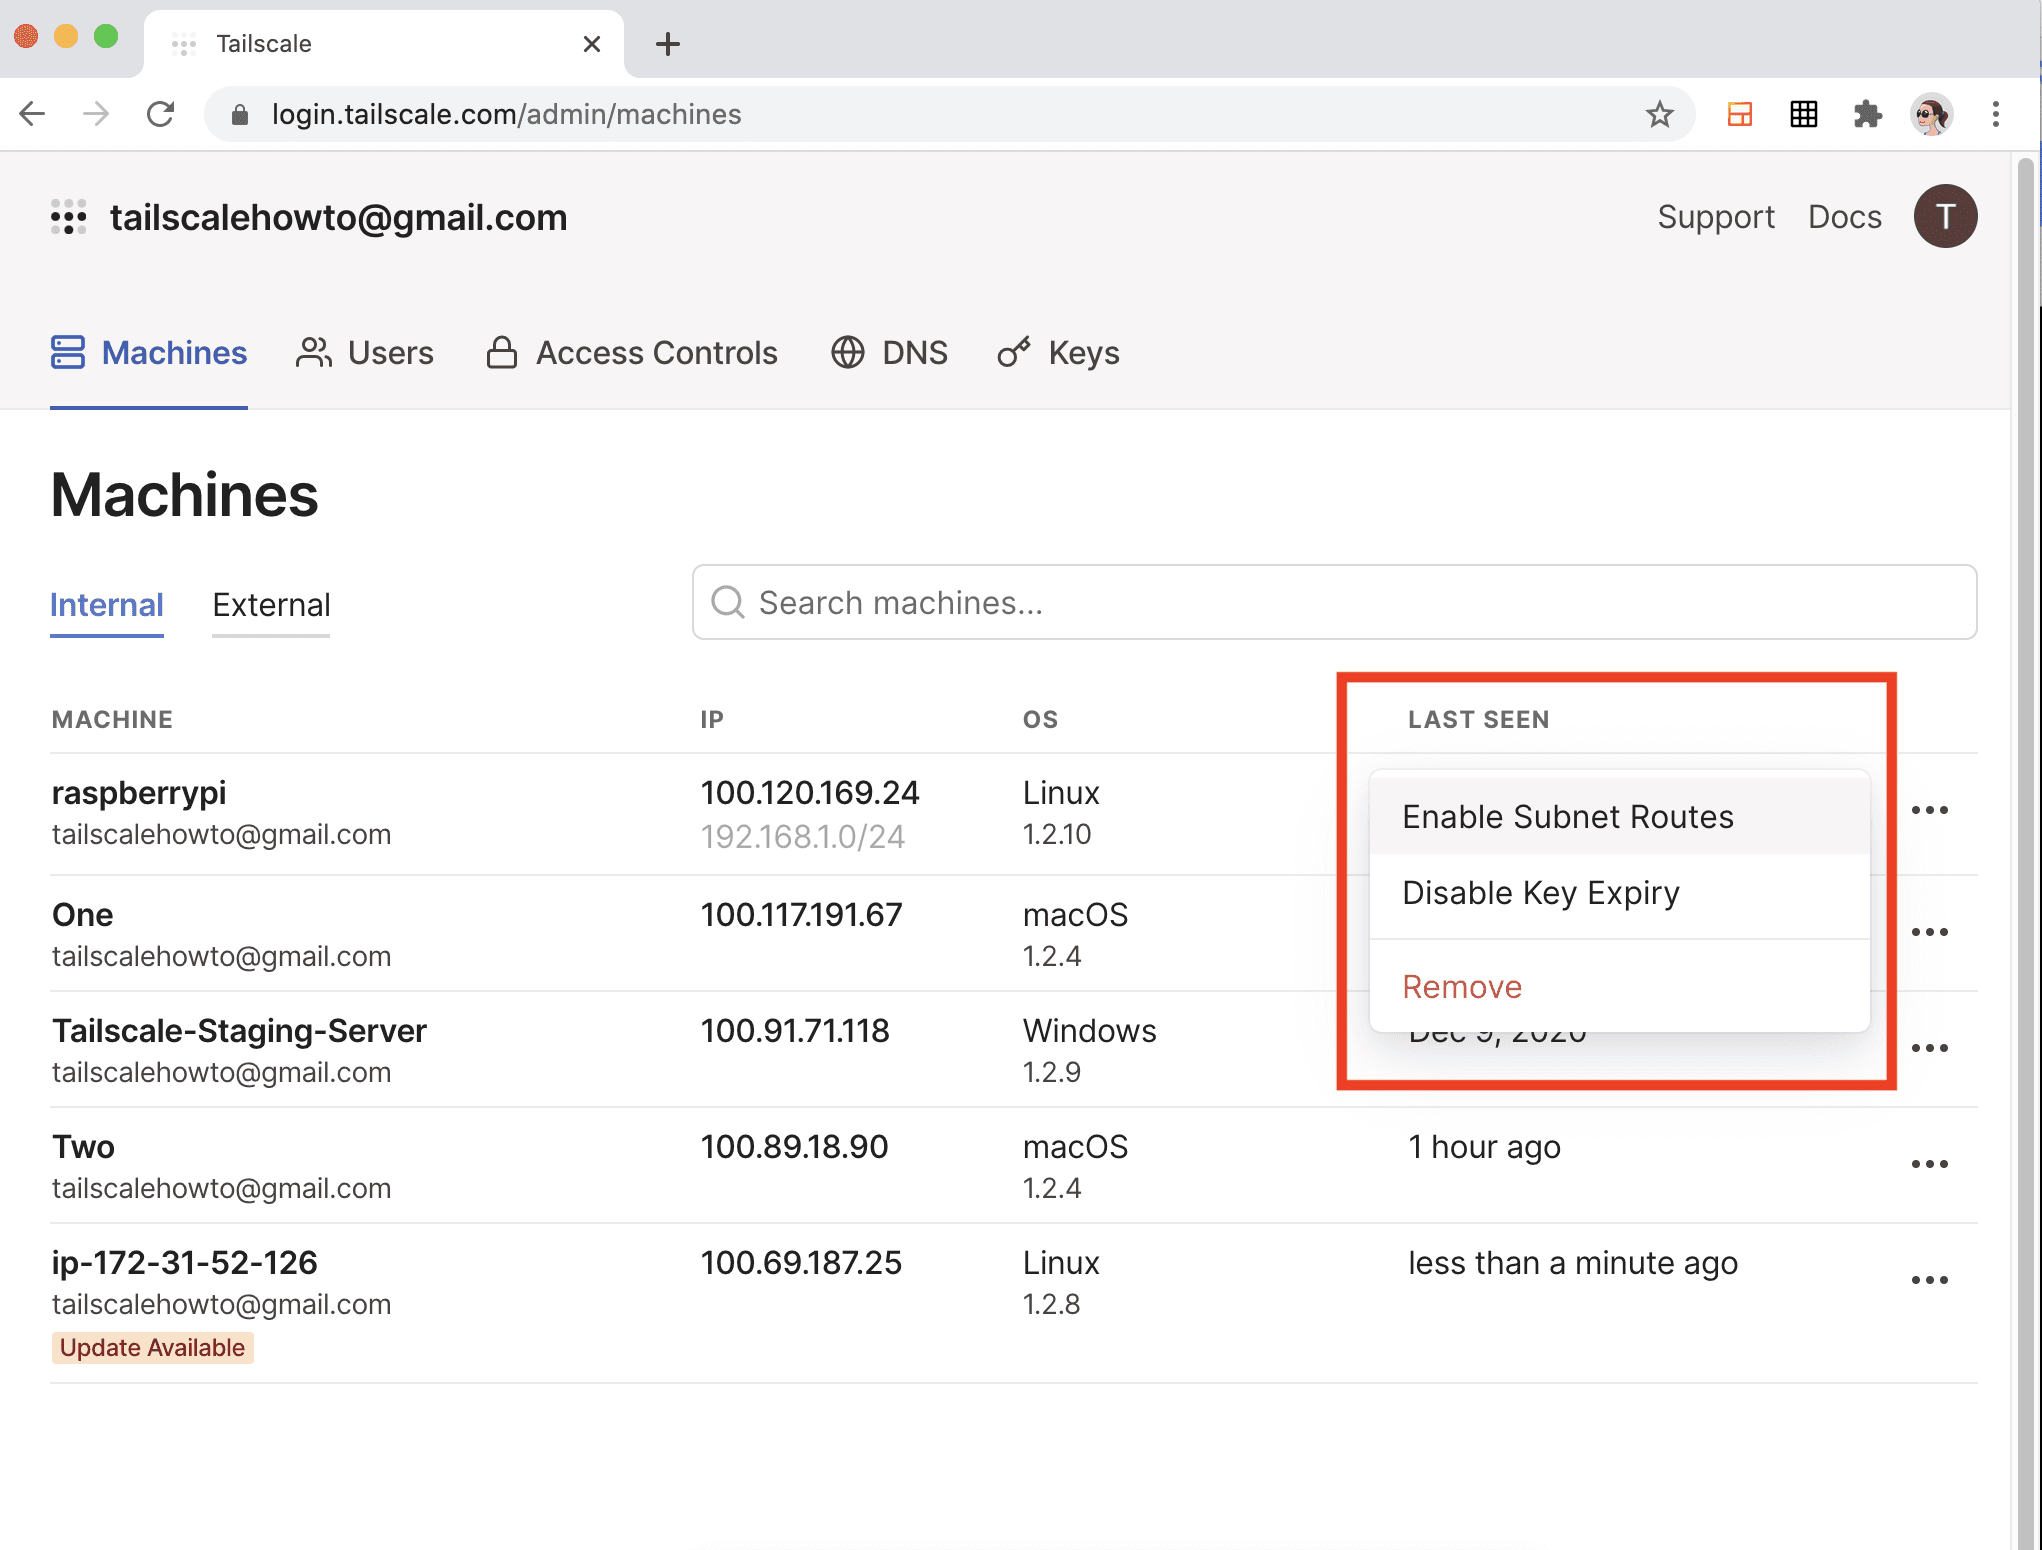
Task: Click the address bar URL
Action: pyautogui.click(x=506, y=115)
